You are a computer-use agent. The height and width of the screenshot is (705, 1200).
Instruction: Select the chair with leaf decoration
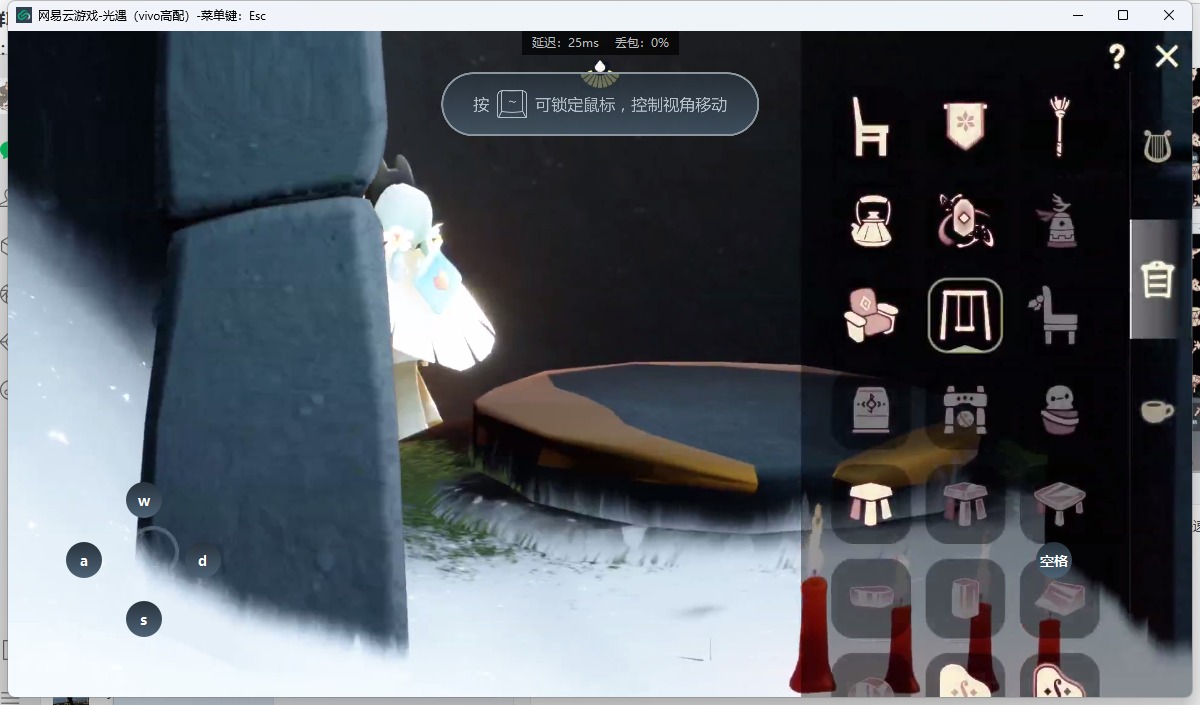click(1055, 315)
